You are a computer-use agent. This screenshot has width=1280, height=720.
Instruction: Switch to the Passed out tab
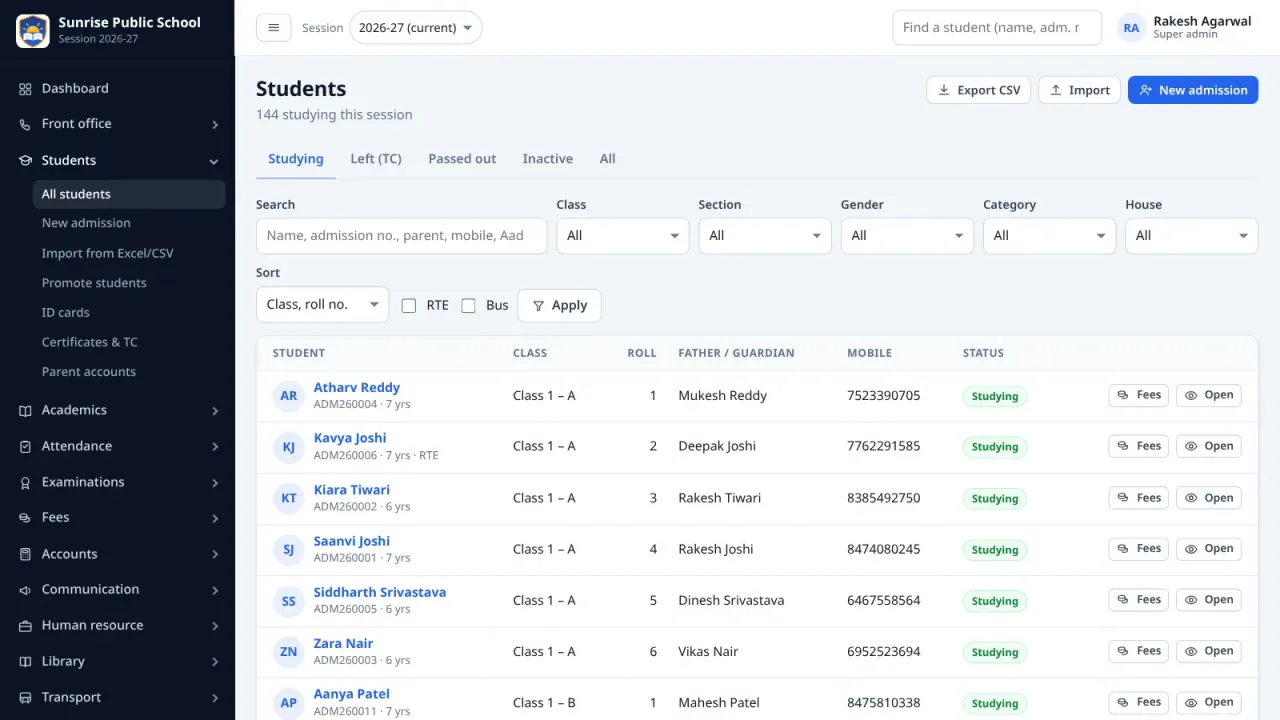[x=462, y=159]
